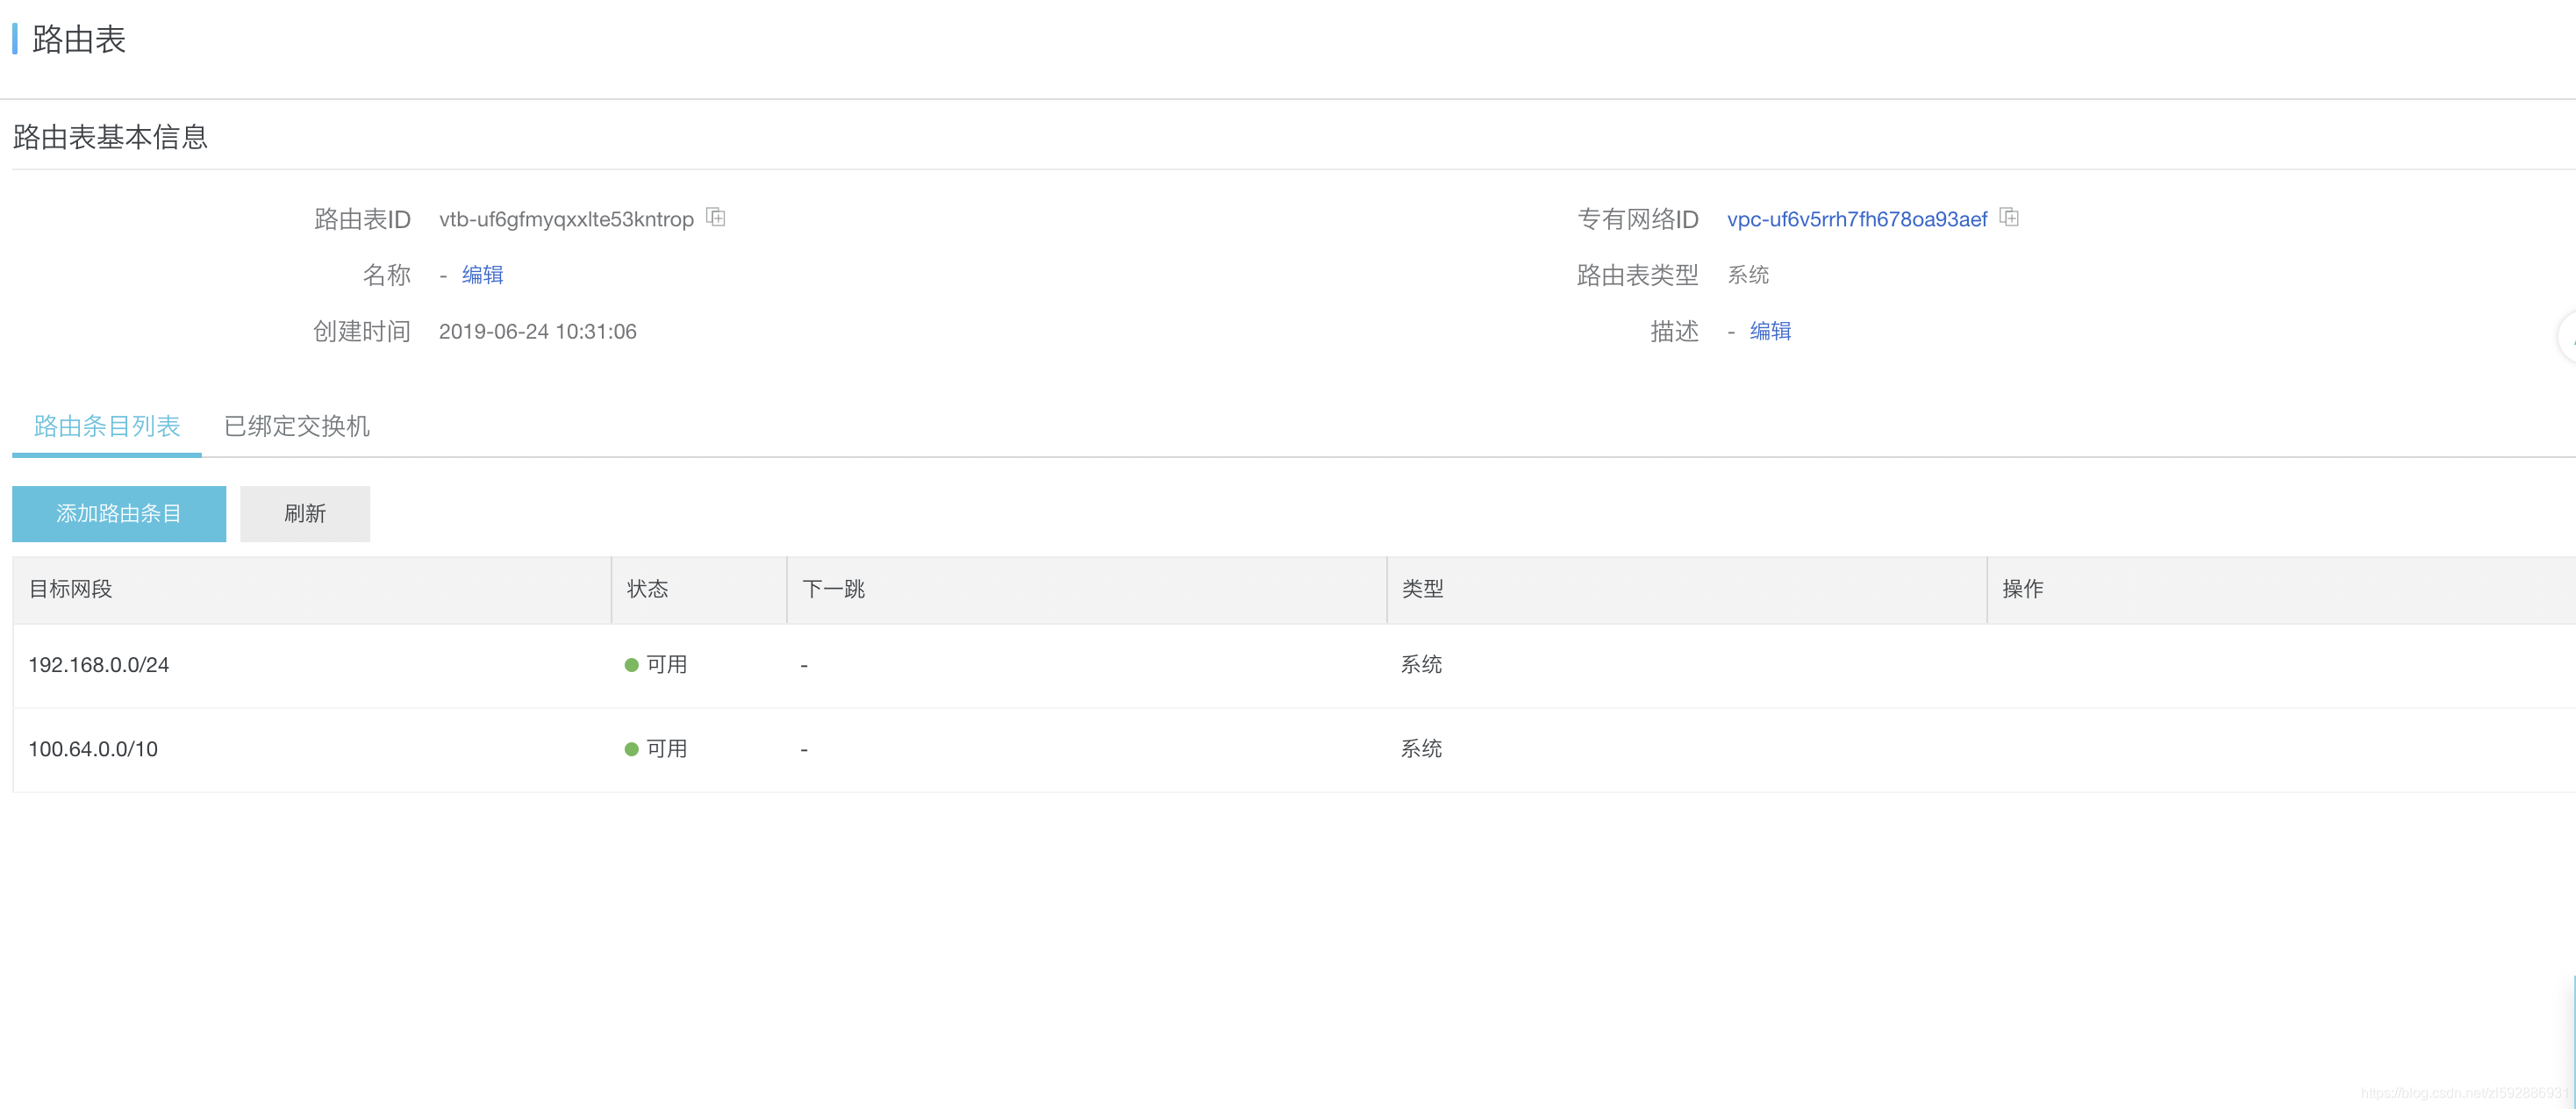
Task: Click 可用 status in the 100.64.0.0/10 row
Action: coord(656,749)
